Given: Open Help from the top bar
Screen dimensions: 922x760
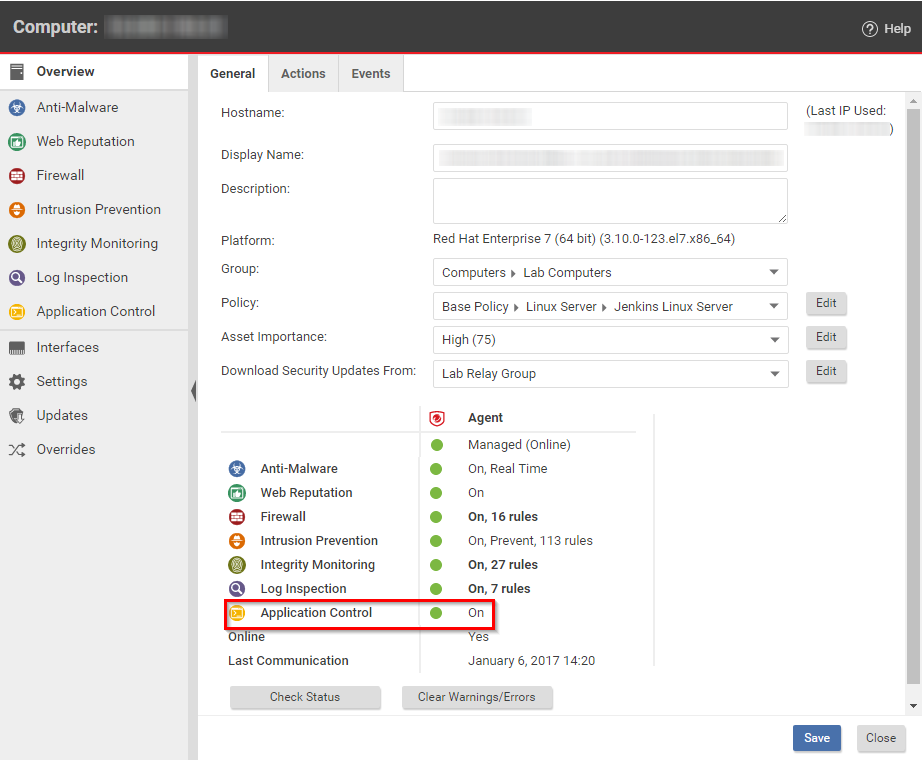Looking at the screenshot, I should [x=886, y=28].
